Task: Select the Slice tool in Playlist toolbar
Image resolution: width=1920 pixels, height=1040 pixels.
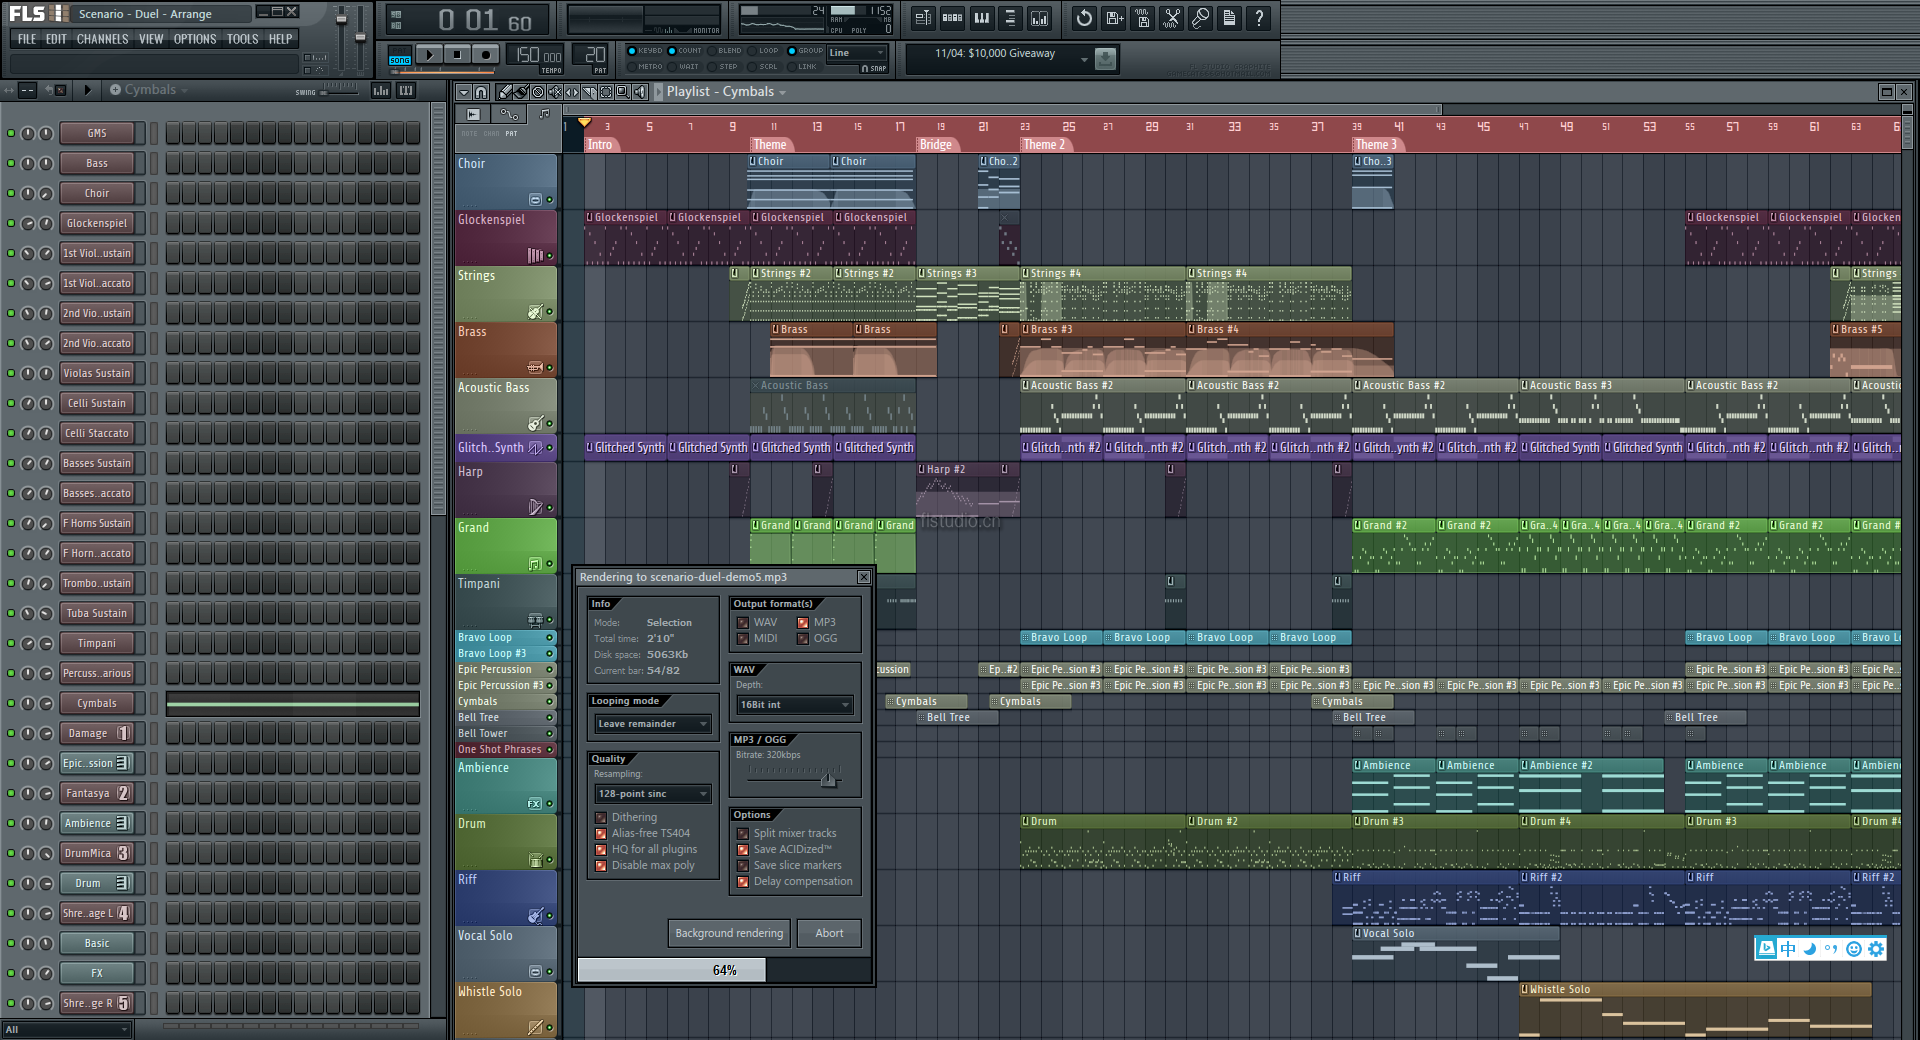Action: 589,92
